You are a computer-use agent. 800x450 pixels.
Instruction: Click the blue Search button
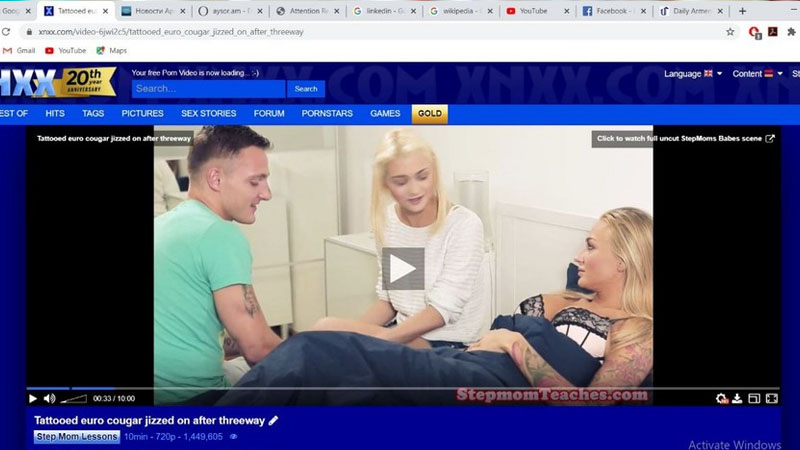pyautogui.click(x=306, y=89)
